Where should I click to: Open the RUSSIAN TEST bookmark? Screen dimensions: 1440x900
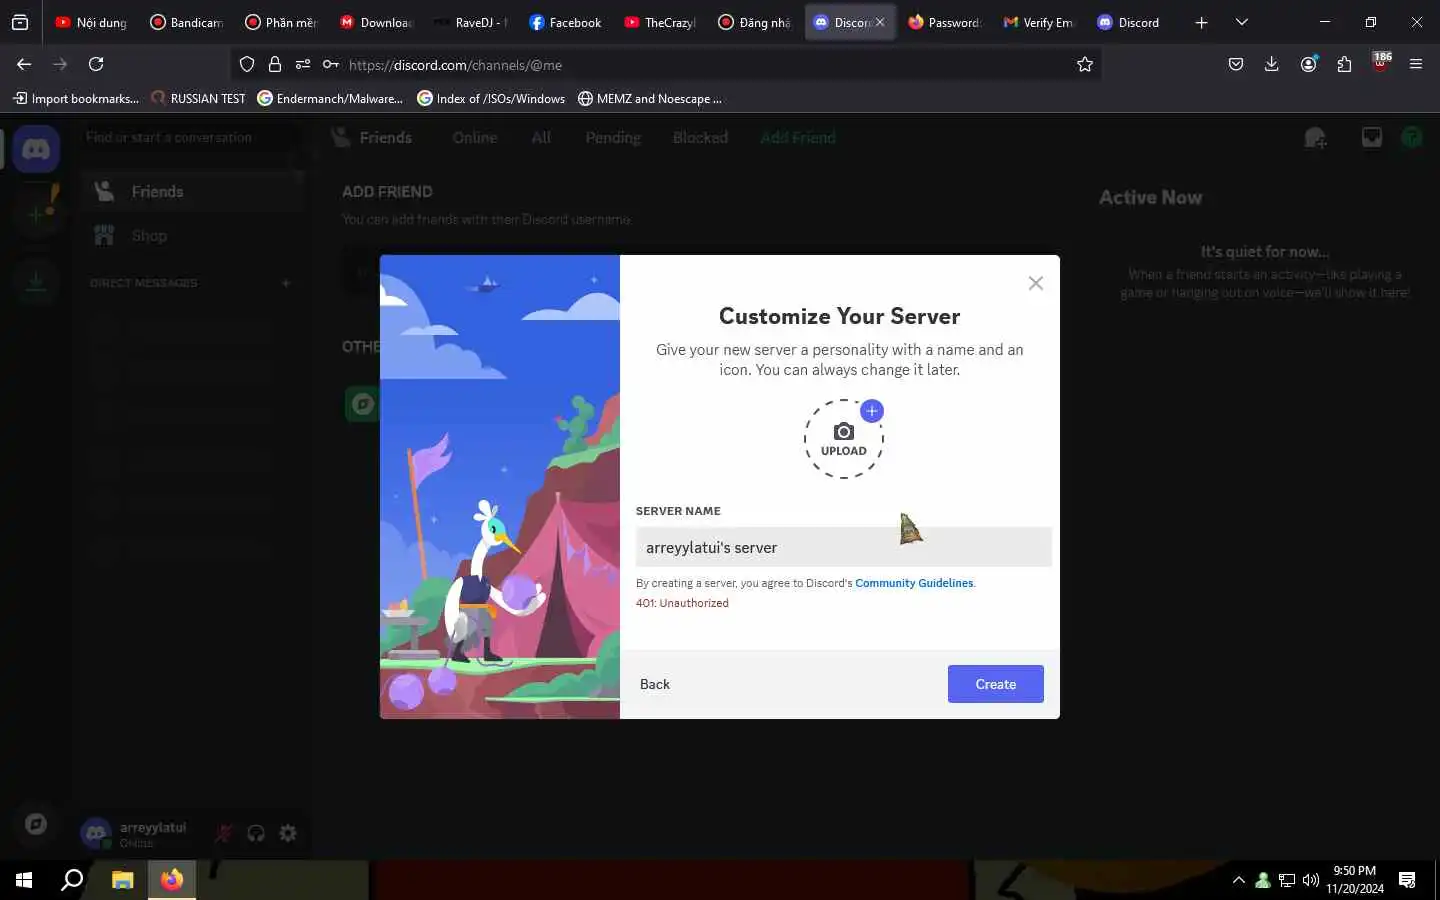click(198, 98)
